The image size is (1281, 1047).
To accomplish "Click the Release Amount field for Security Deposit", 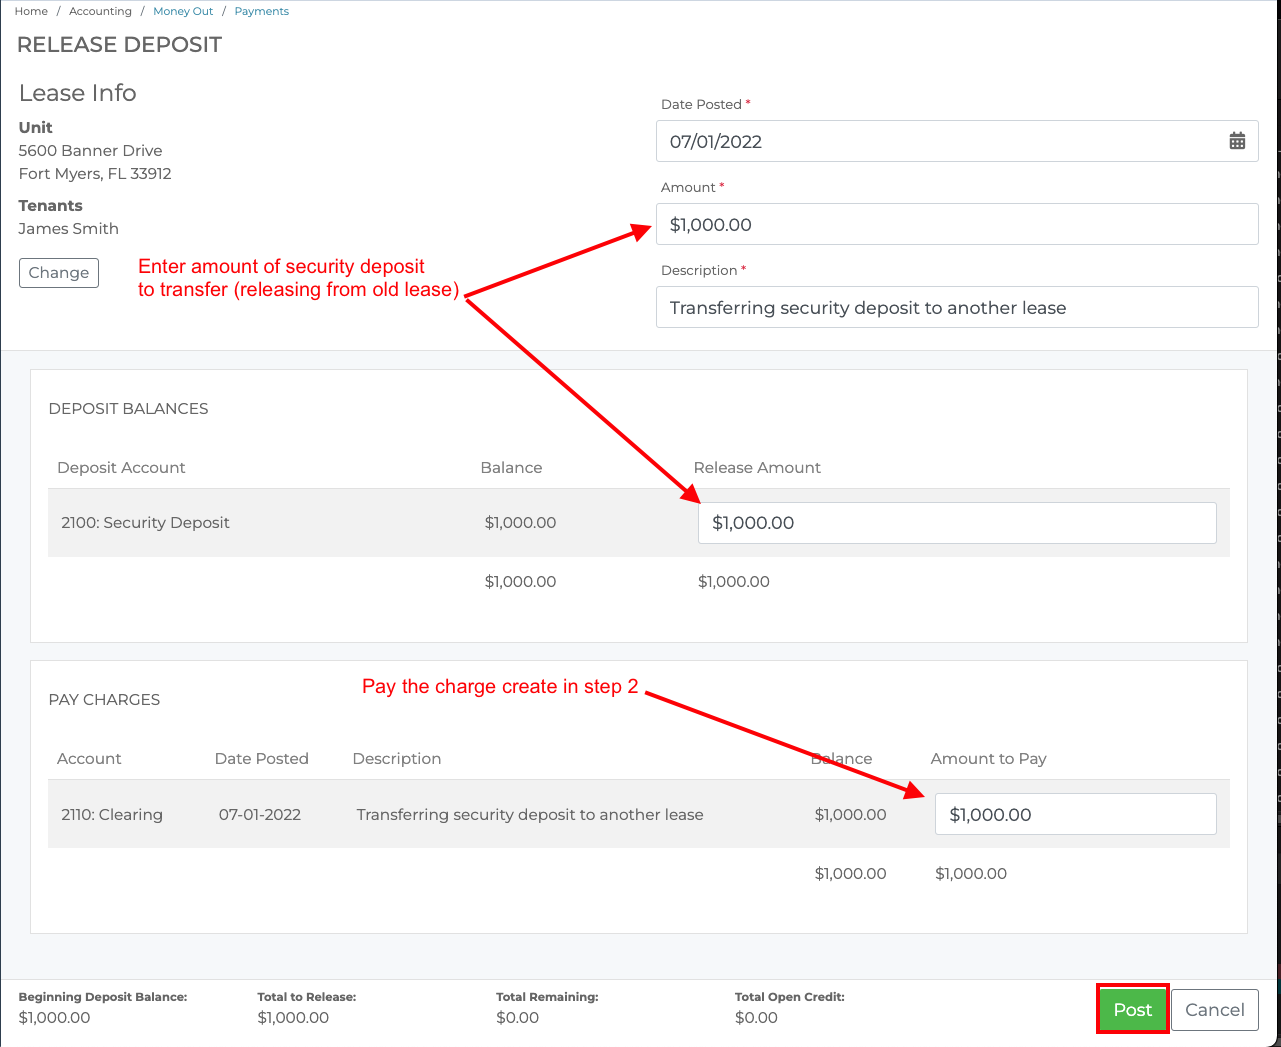I will coord(957,522).
